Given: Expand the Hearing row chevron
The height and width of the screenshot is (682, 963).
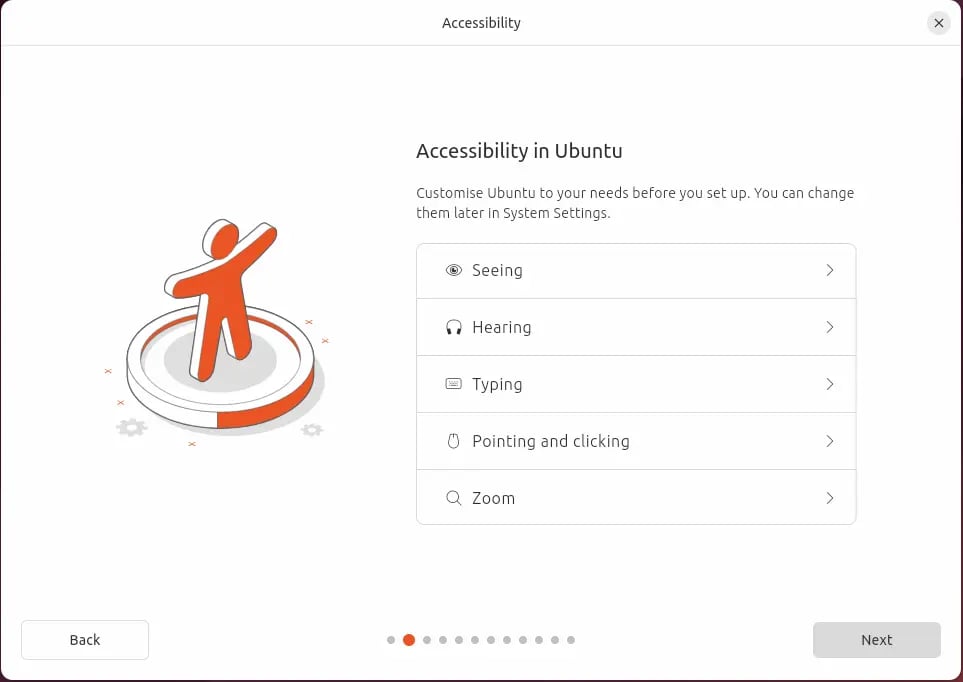Looking at the screenshot, I should [x=830, y=327].
